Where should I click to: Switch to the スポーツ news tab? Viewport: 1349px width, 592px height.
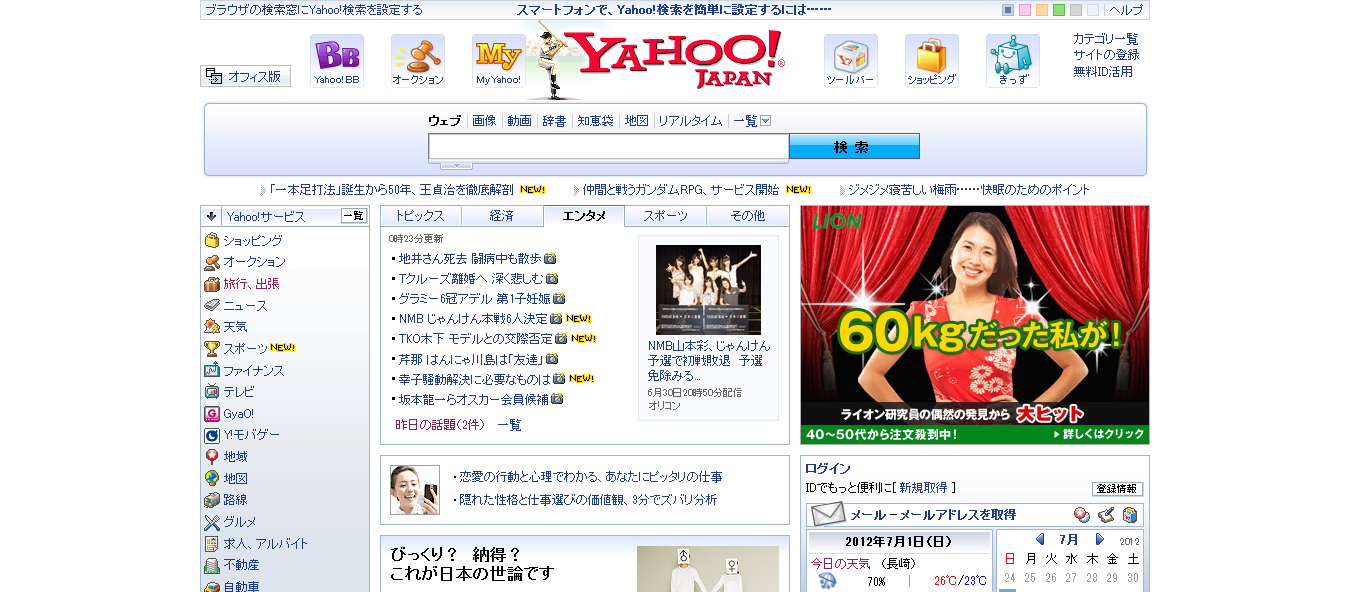point(666,216)
